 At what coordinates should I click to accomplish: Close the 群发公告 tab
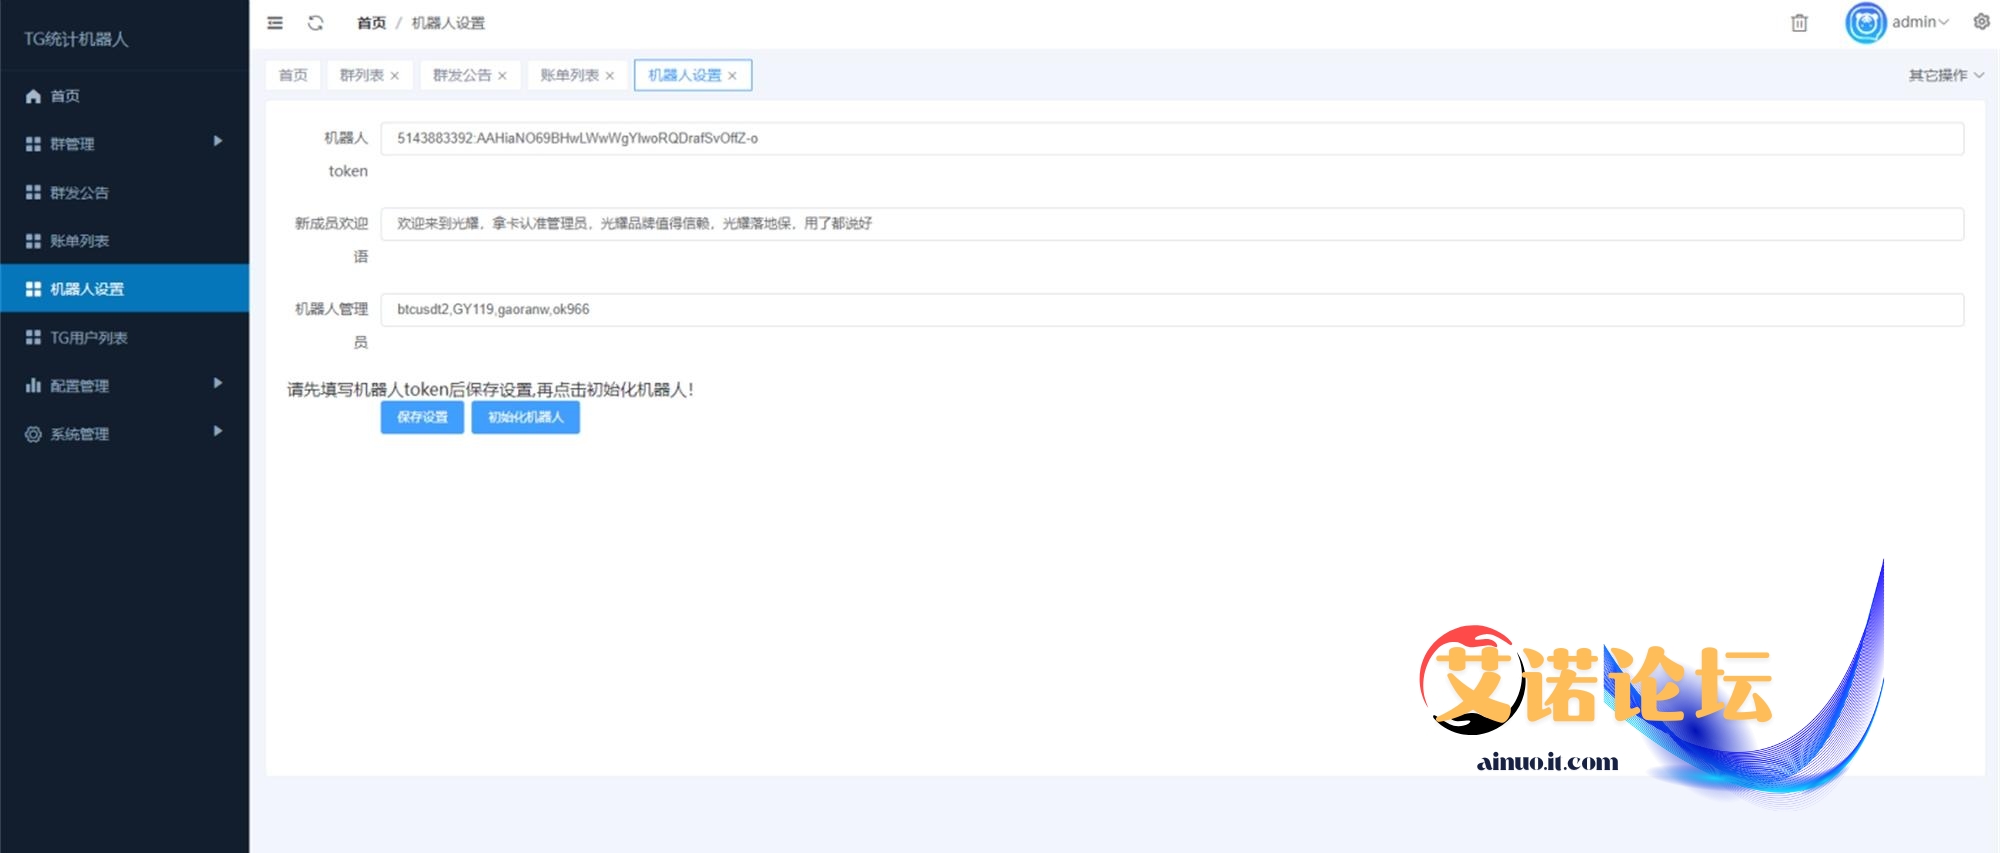pos(502,76)
